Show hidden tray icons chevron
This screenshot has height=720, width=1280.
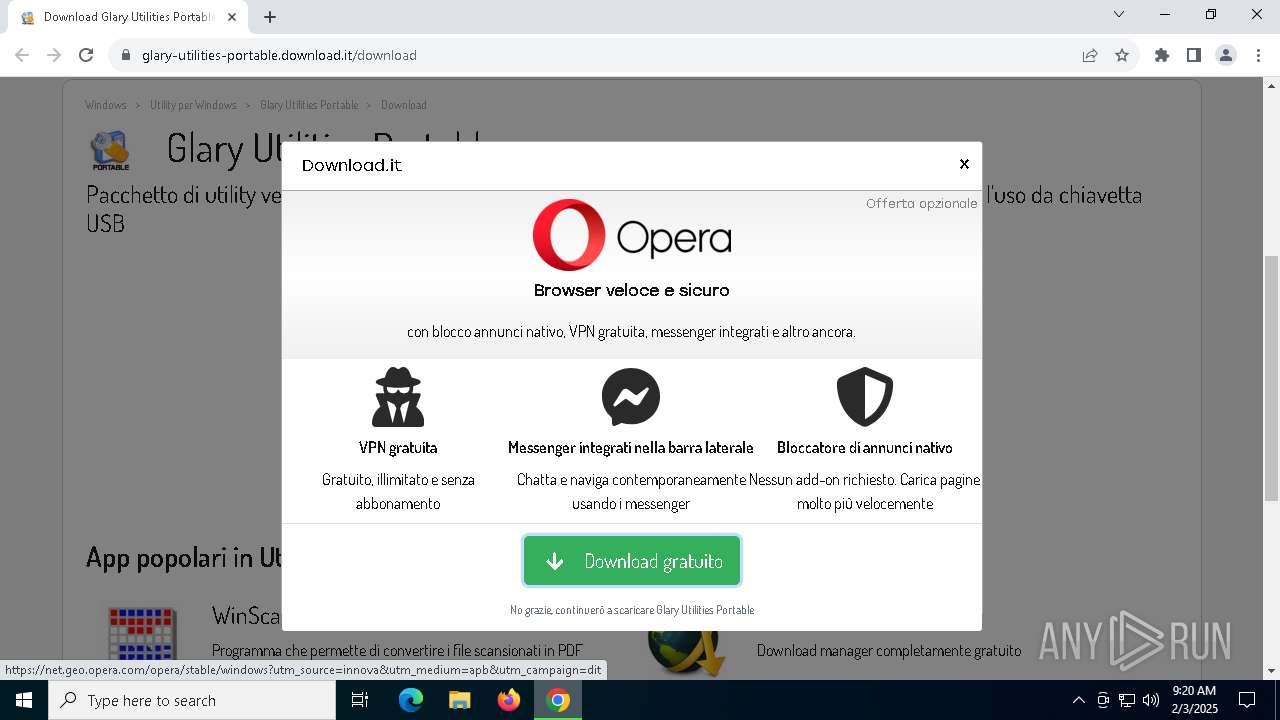click(1078, 700)
